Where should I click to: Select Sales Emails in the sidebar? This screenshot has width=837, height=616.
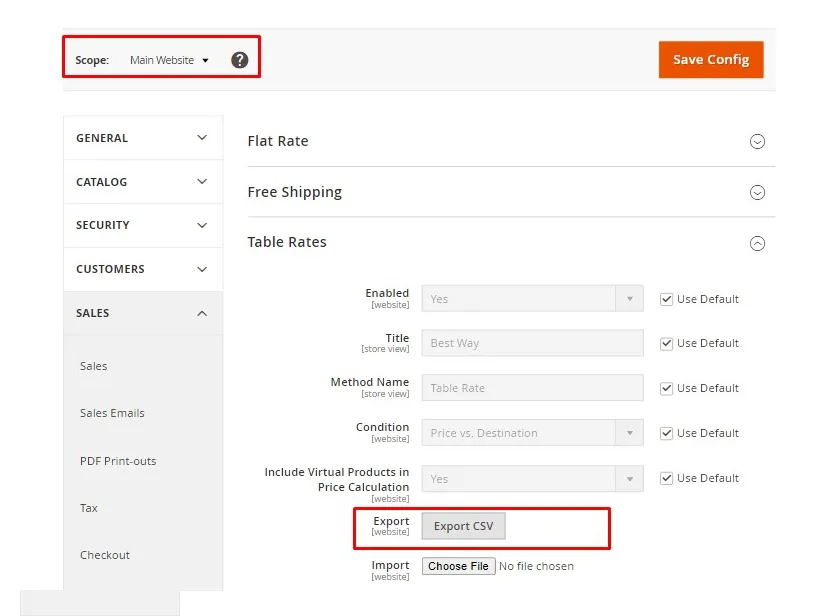pos(111,412)
